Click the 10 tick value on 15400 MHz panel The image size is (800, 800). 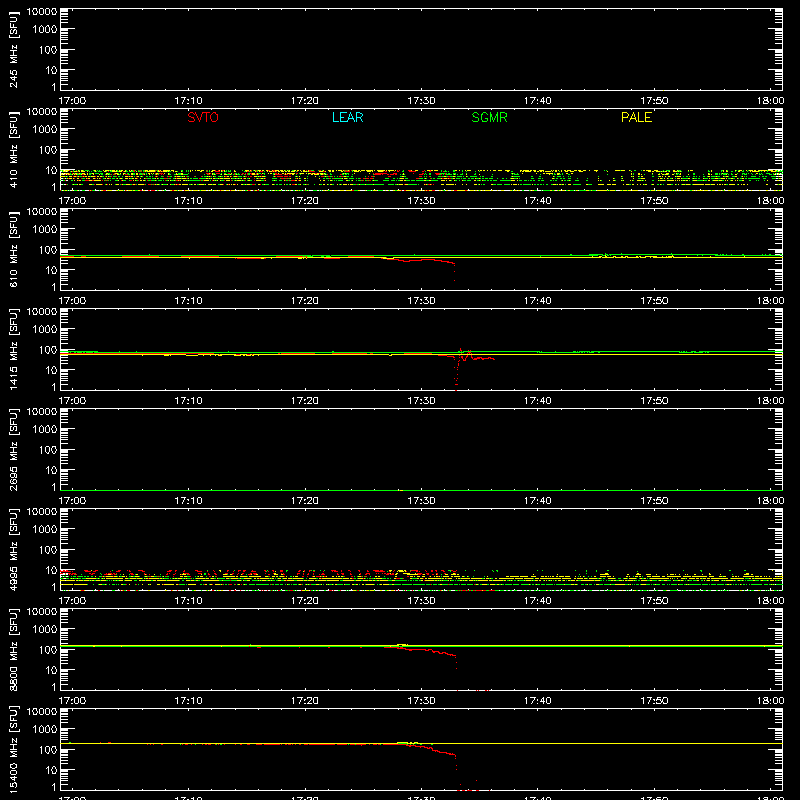tap(52, 770)
